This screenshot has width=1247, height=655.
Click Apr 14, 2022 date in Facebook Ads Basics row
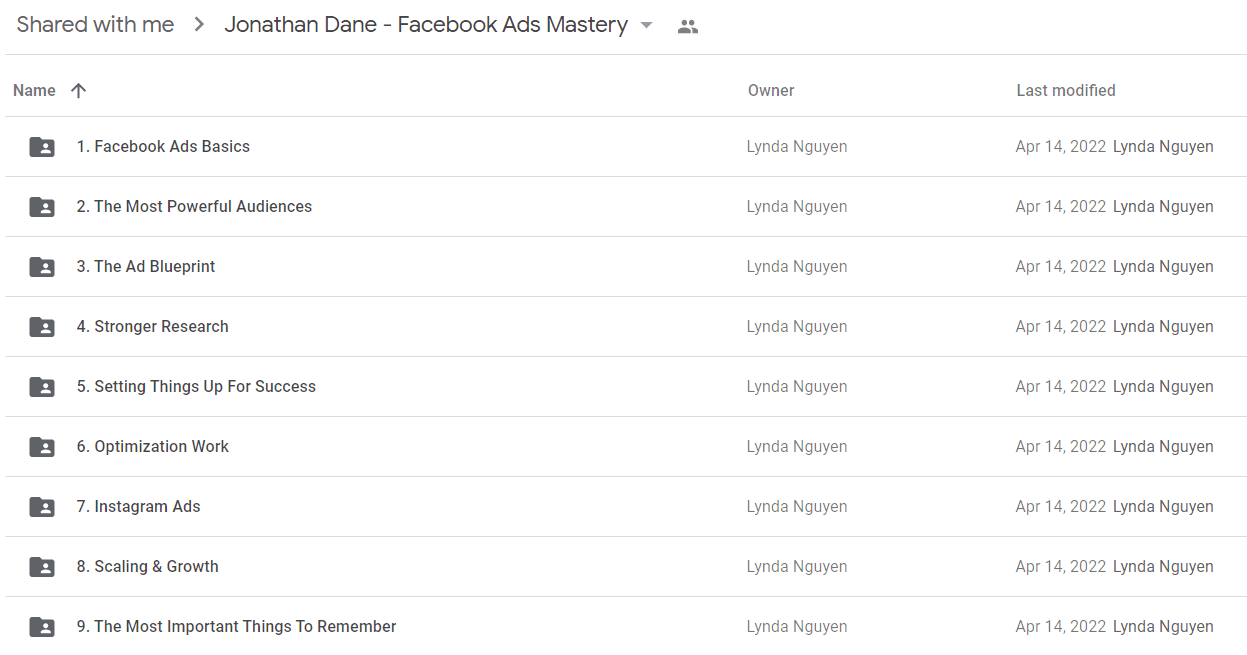click(1061, 146)
